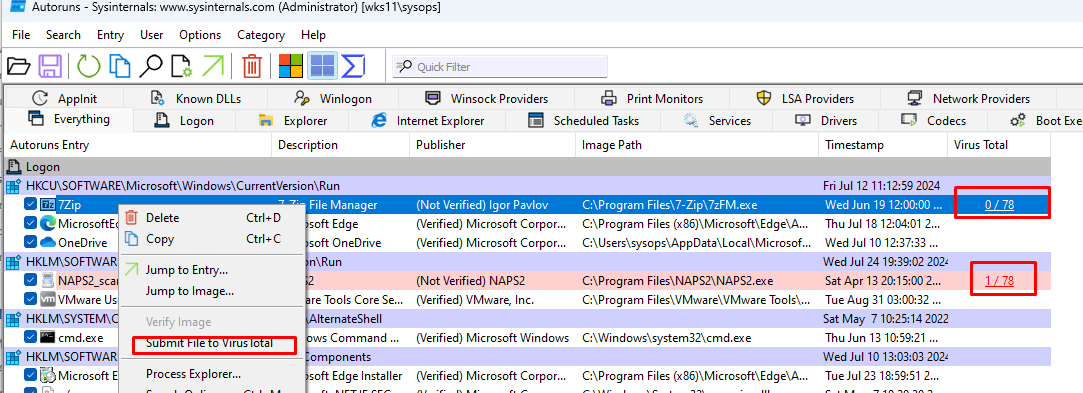Sort by the Virus Total column header
This screenshot has height=393, width=1083.
tap(999, 145)
